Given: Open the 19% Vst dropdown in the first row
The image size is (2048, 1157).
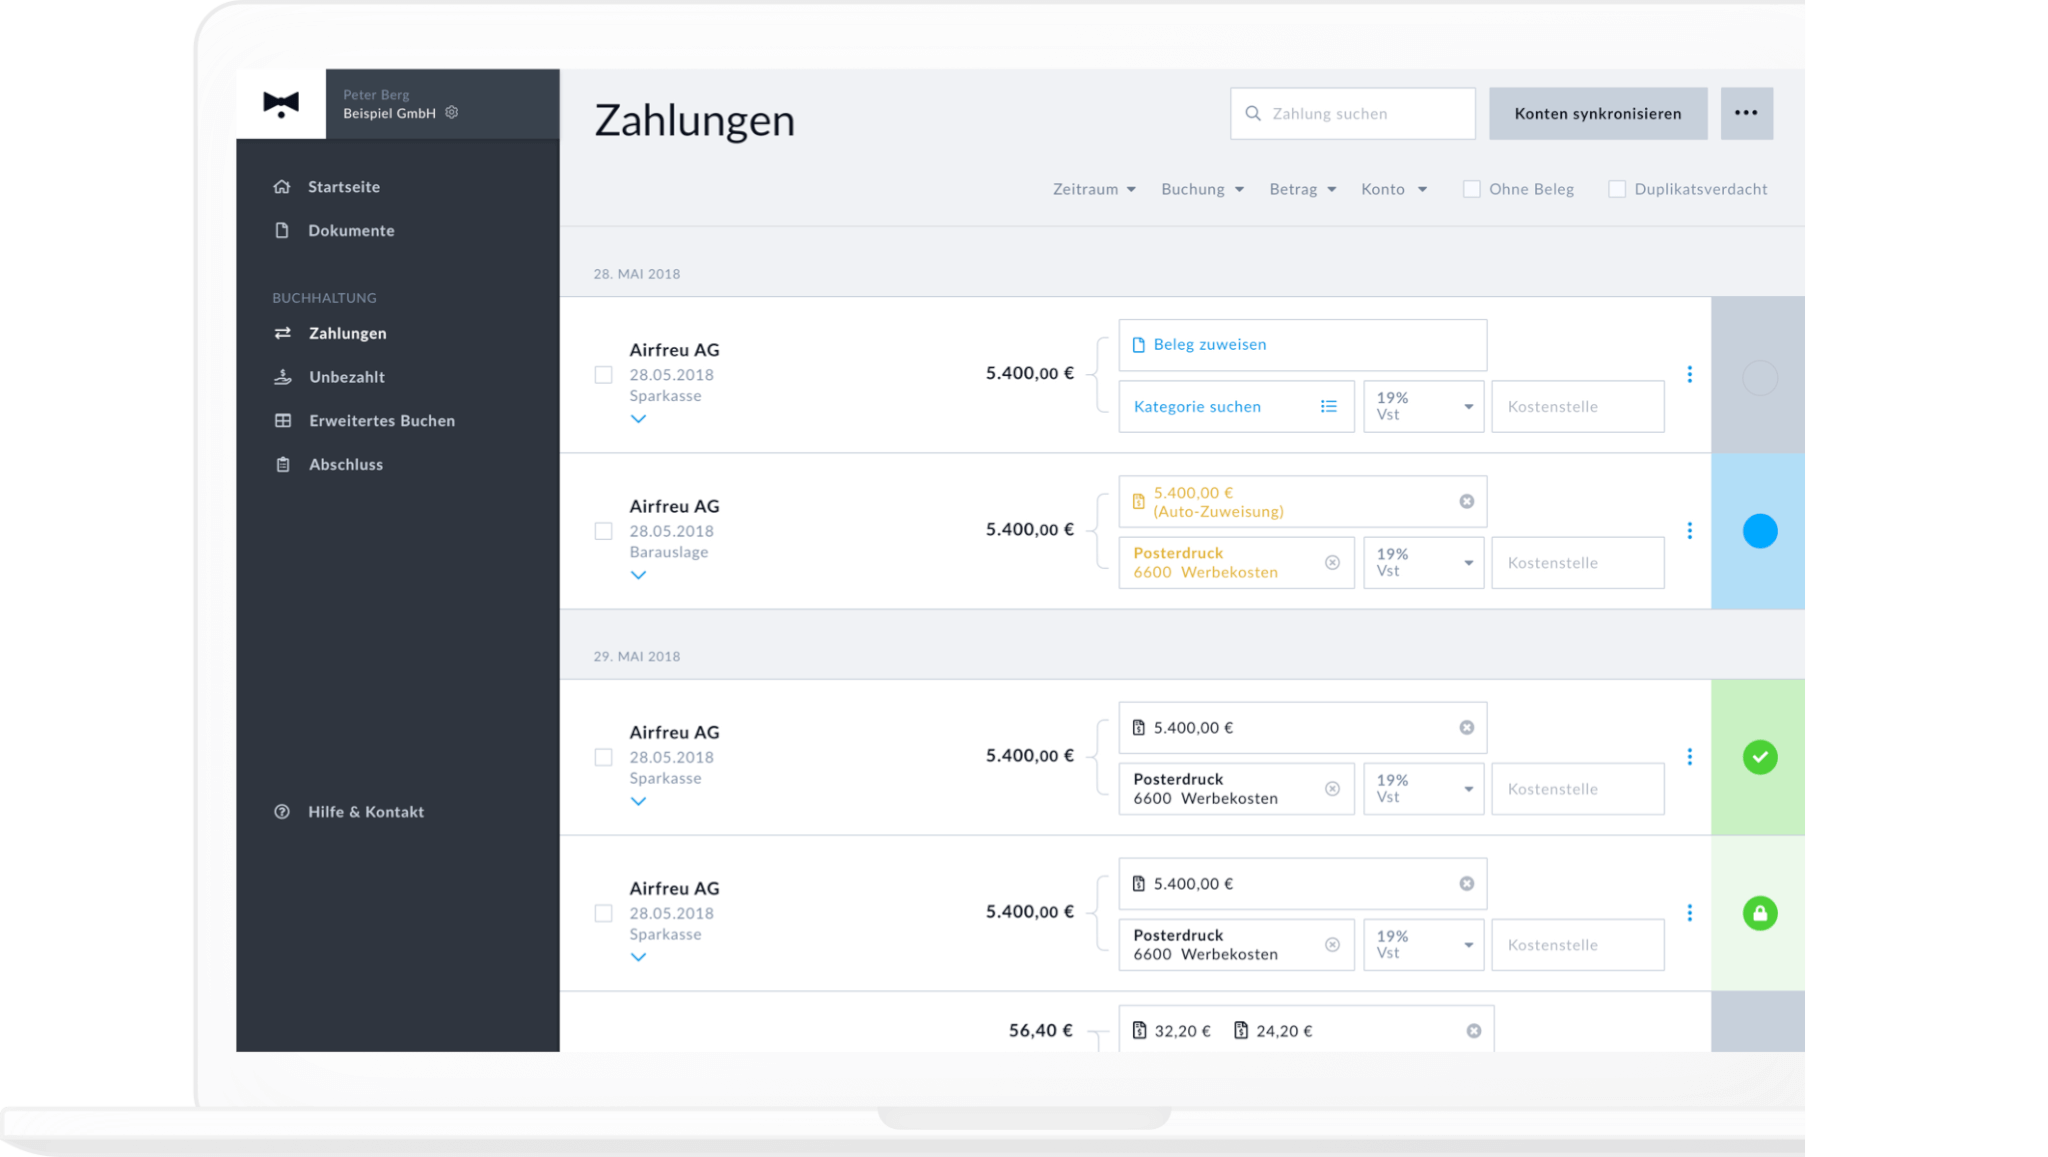Looking at the screenshot, I should [1423, 406].
